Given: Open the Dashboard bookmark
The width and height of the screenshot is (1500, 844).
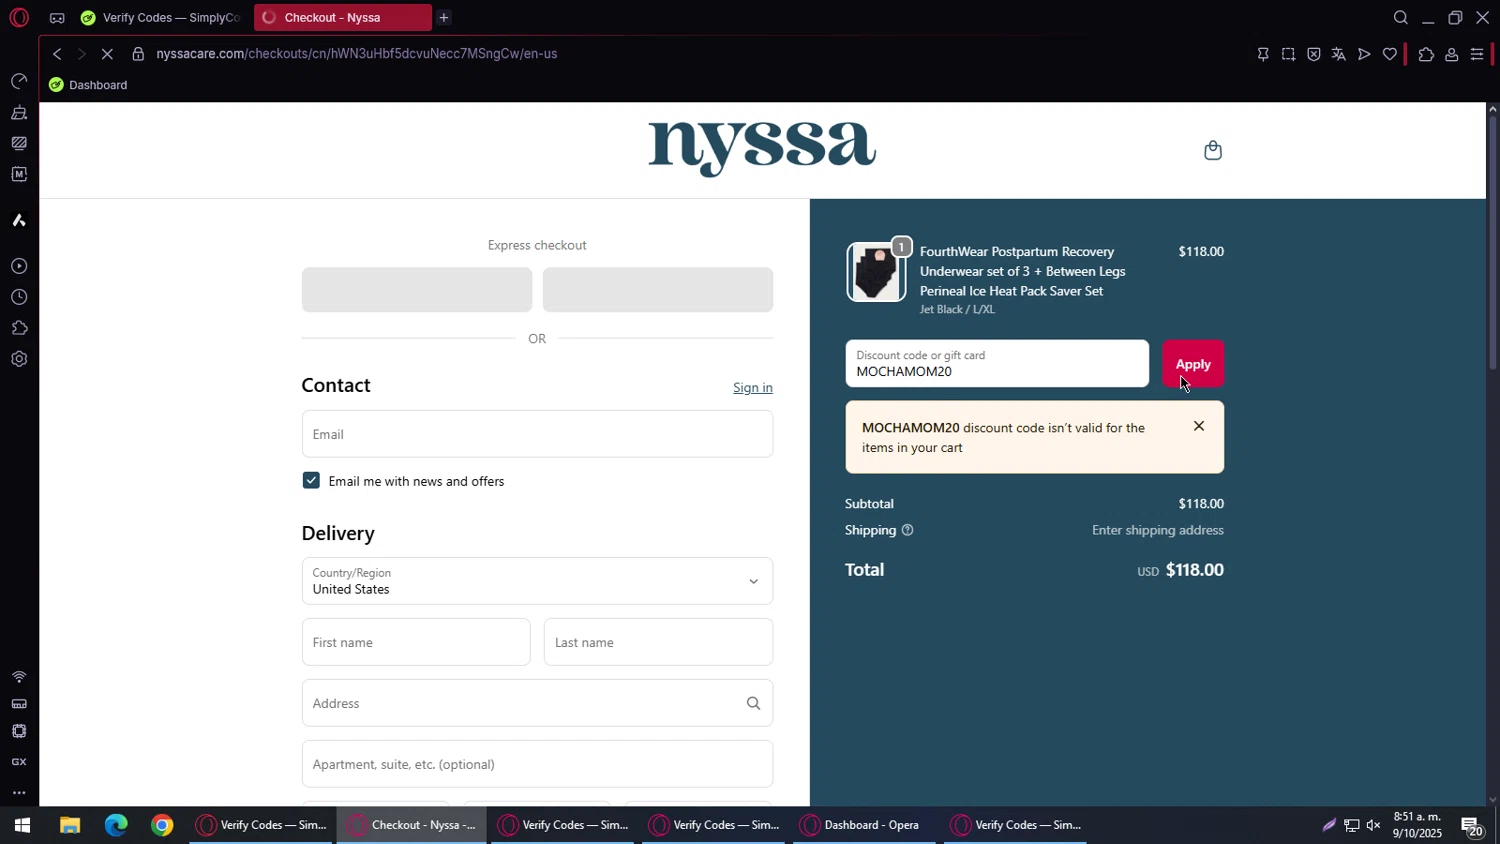Looking at the screenshot, I should pos(88,85).
